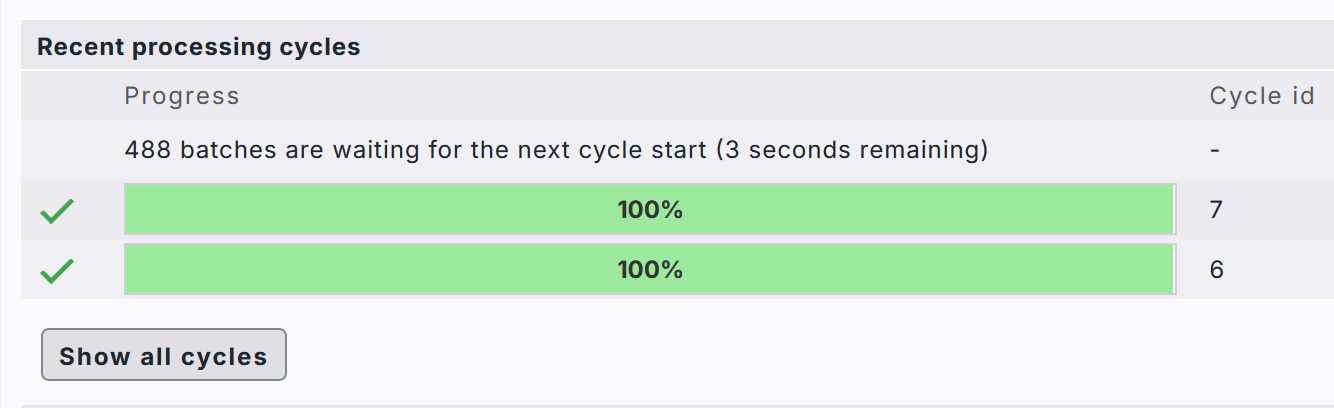Screen dimensions: 1334x408
Task: Select the Cycle id column header
Action: coord(1262,96)
